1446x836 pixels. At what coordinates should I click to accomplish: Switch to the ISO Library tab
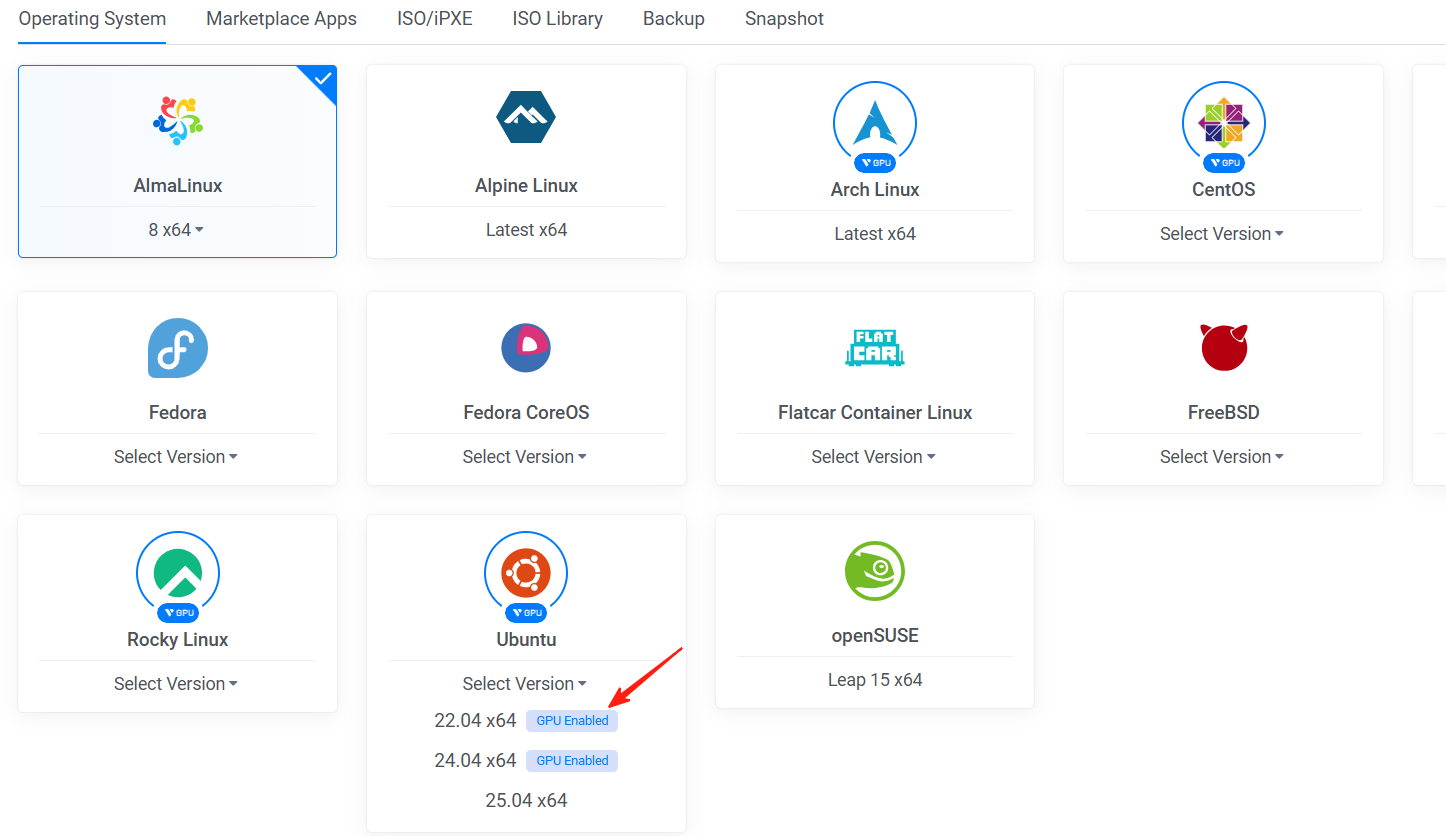click(557, 18)
